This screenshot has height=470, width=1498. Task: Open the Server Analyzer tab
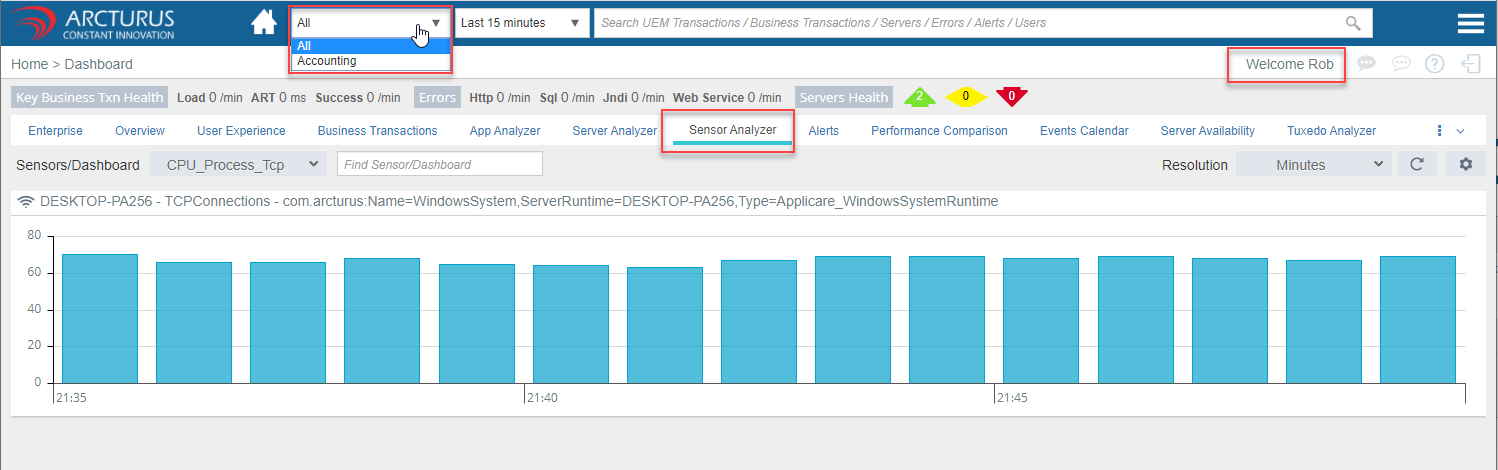[x=614, y=131]
